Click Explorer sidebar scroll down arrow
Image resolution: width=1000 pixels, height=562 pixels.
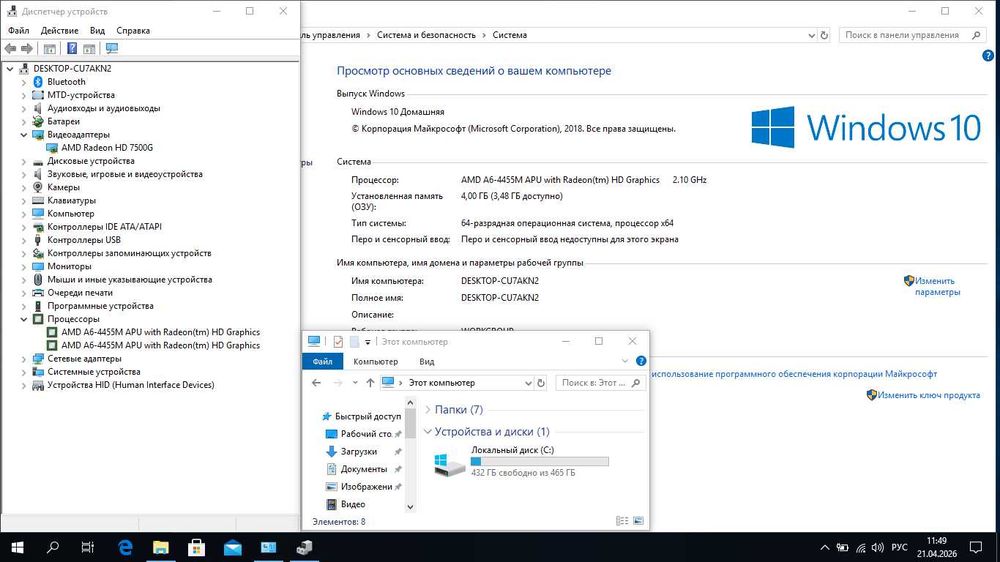click(410, 507)
